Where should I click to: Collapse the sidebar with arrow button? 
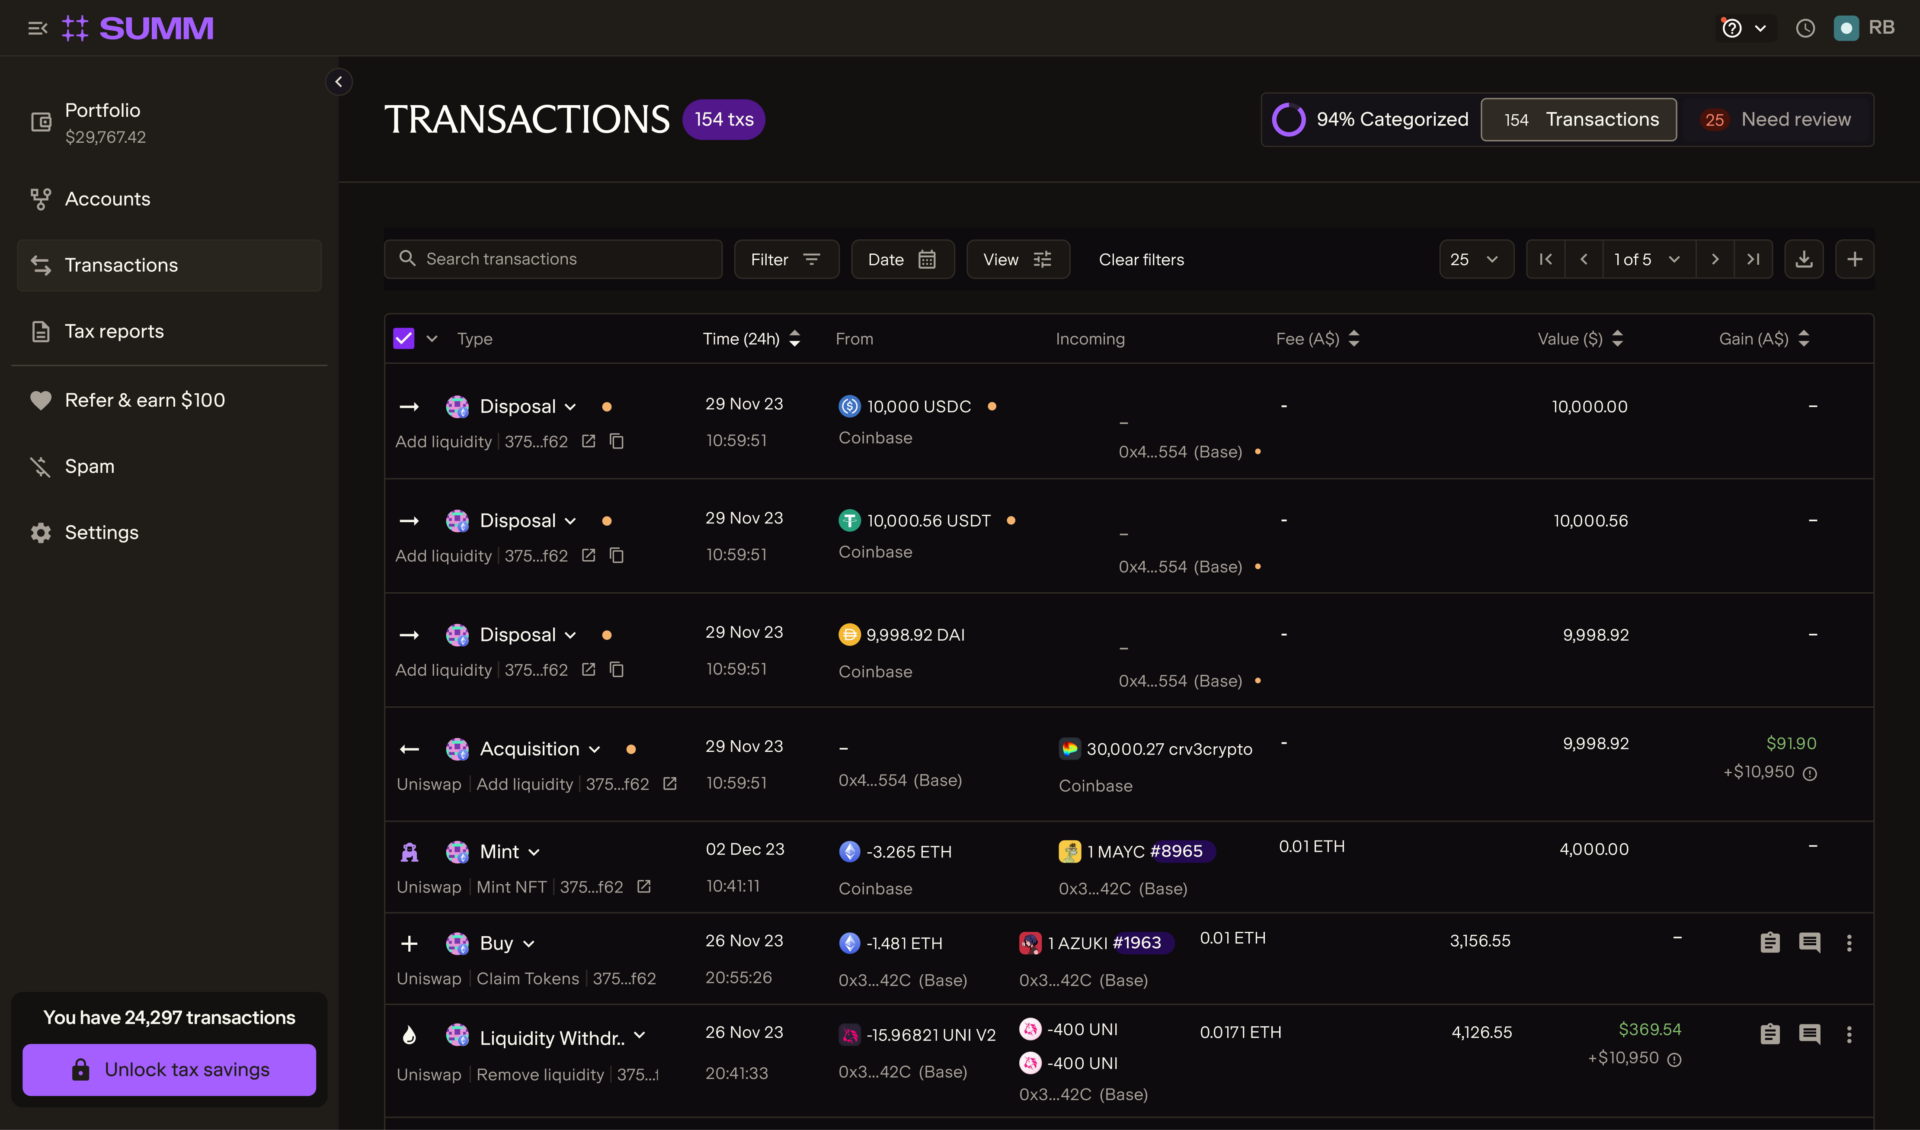pyautogui.click(x=339, y=82)
